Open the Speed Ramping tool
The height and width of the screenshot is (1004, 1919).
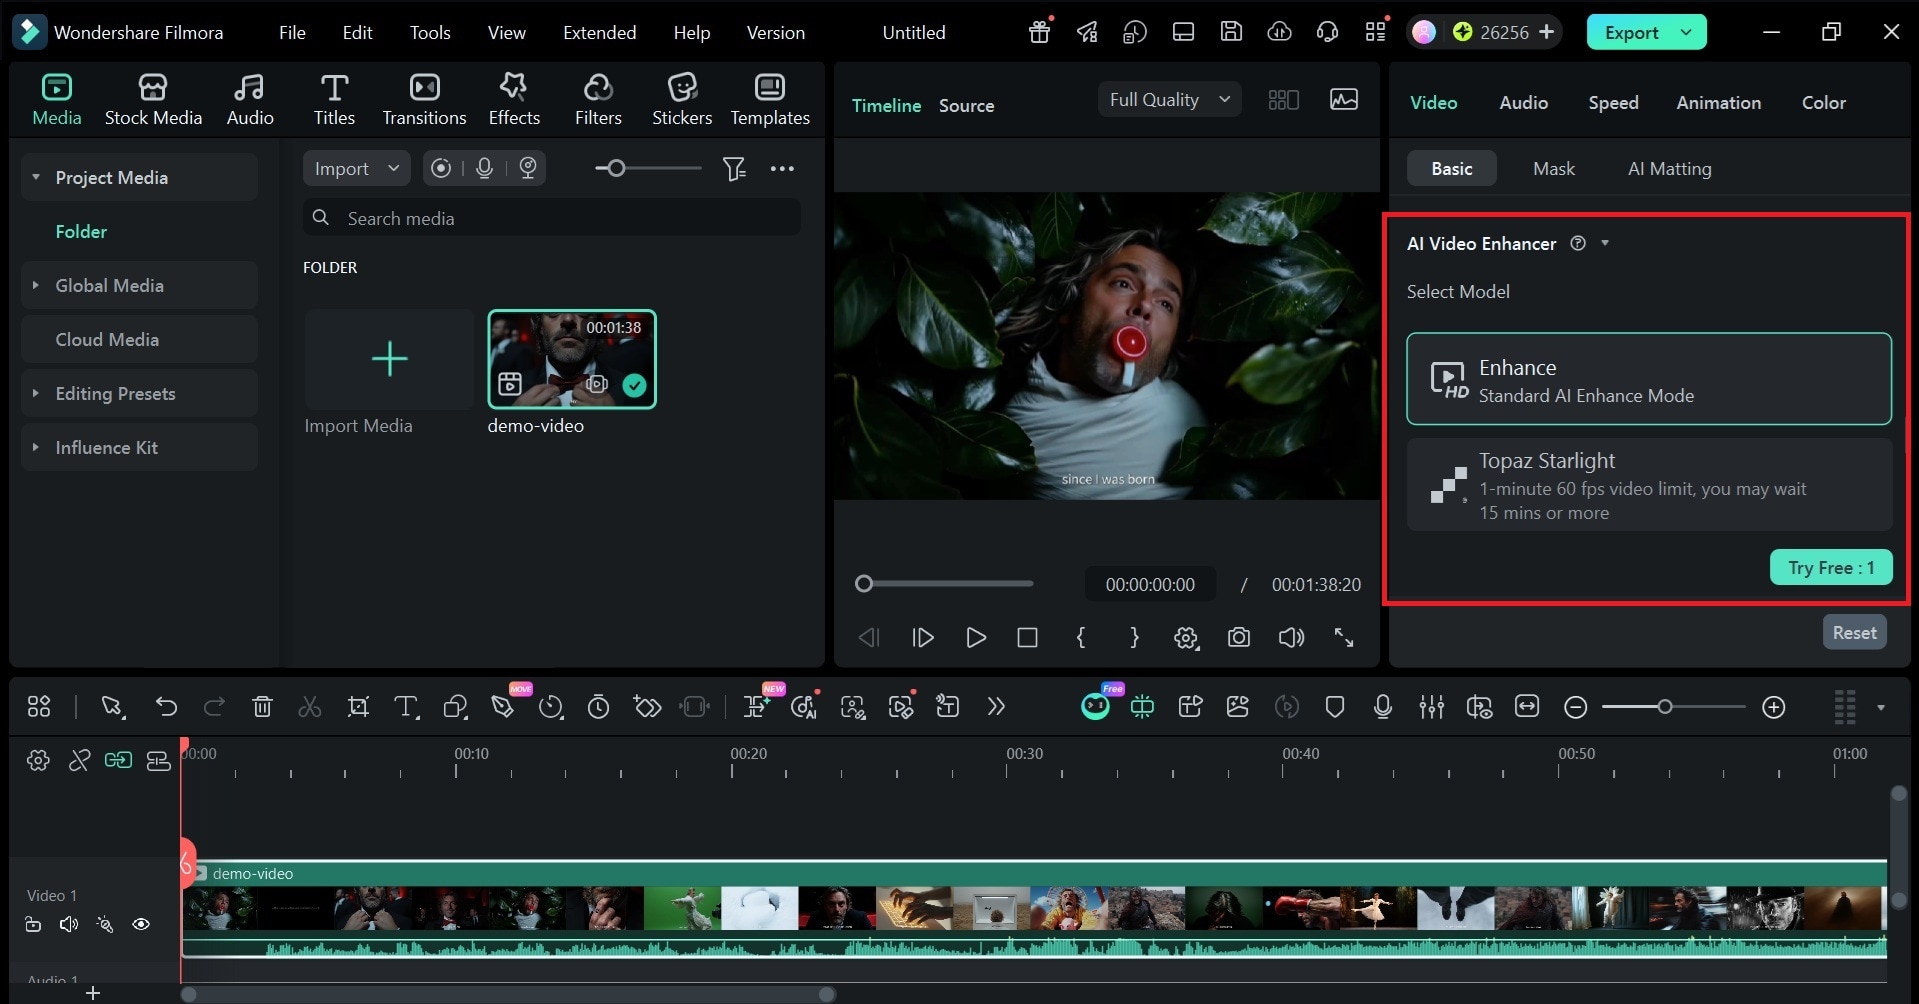click(551, 707)
